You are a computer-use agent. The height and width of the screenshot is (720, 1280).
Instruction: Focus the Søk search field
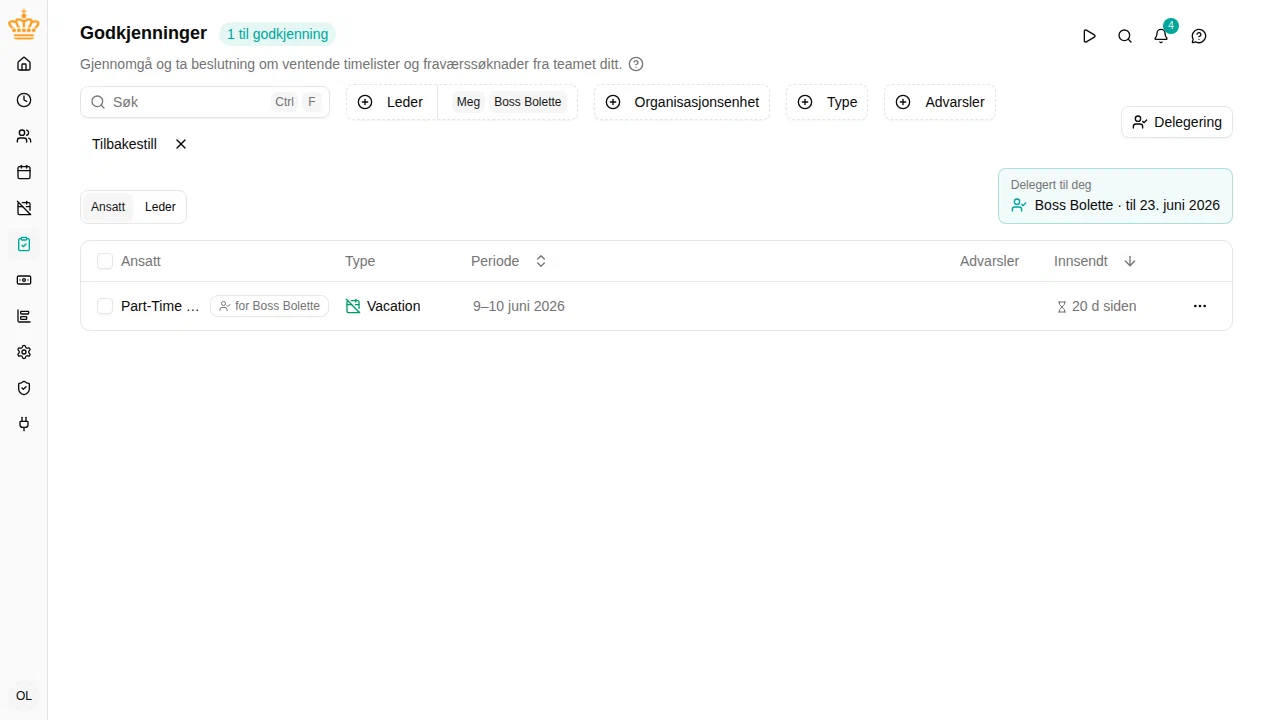click(205, 102)
